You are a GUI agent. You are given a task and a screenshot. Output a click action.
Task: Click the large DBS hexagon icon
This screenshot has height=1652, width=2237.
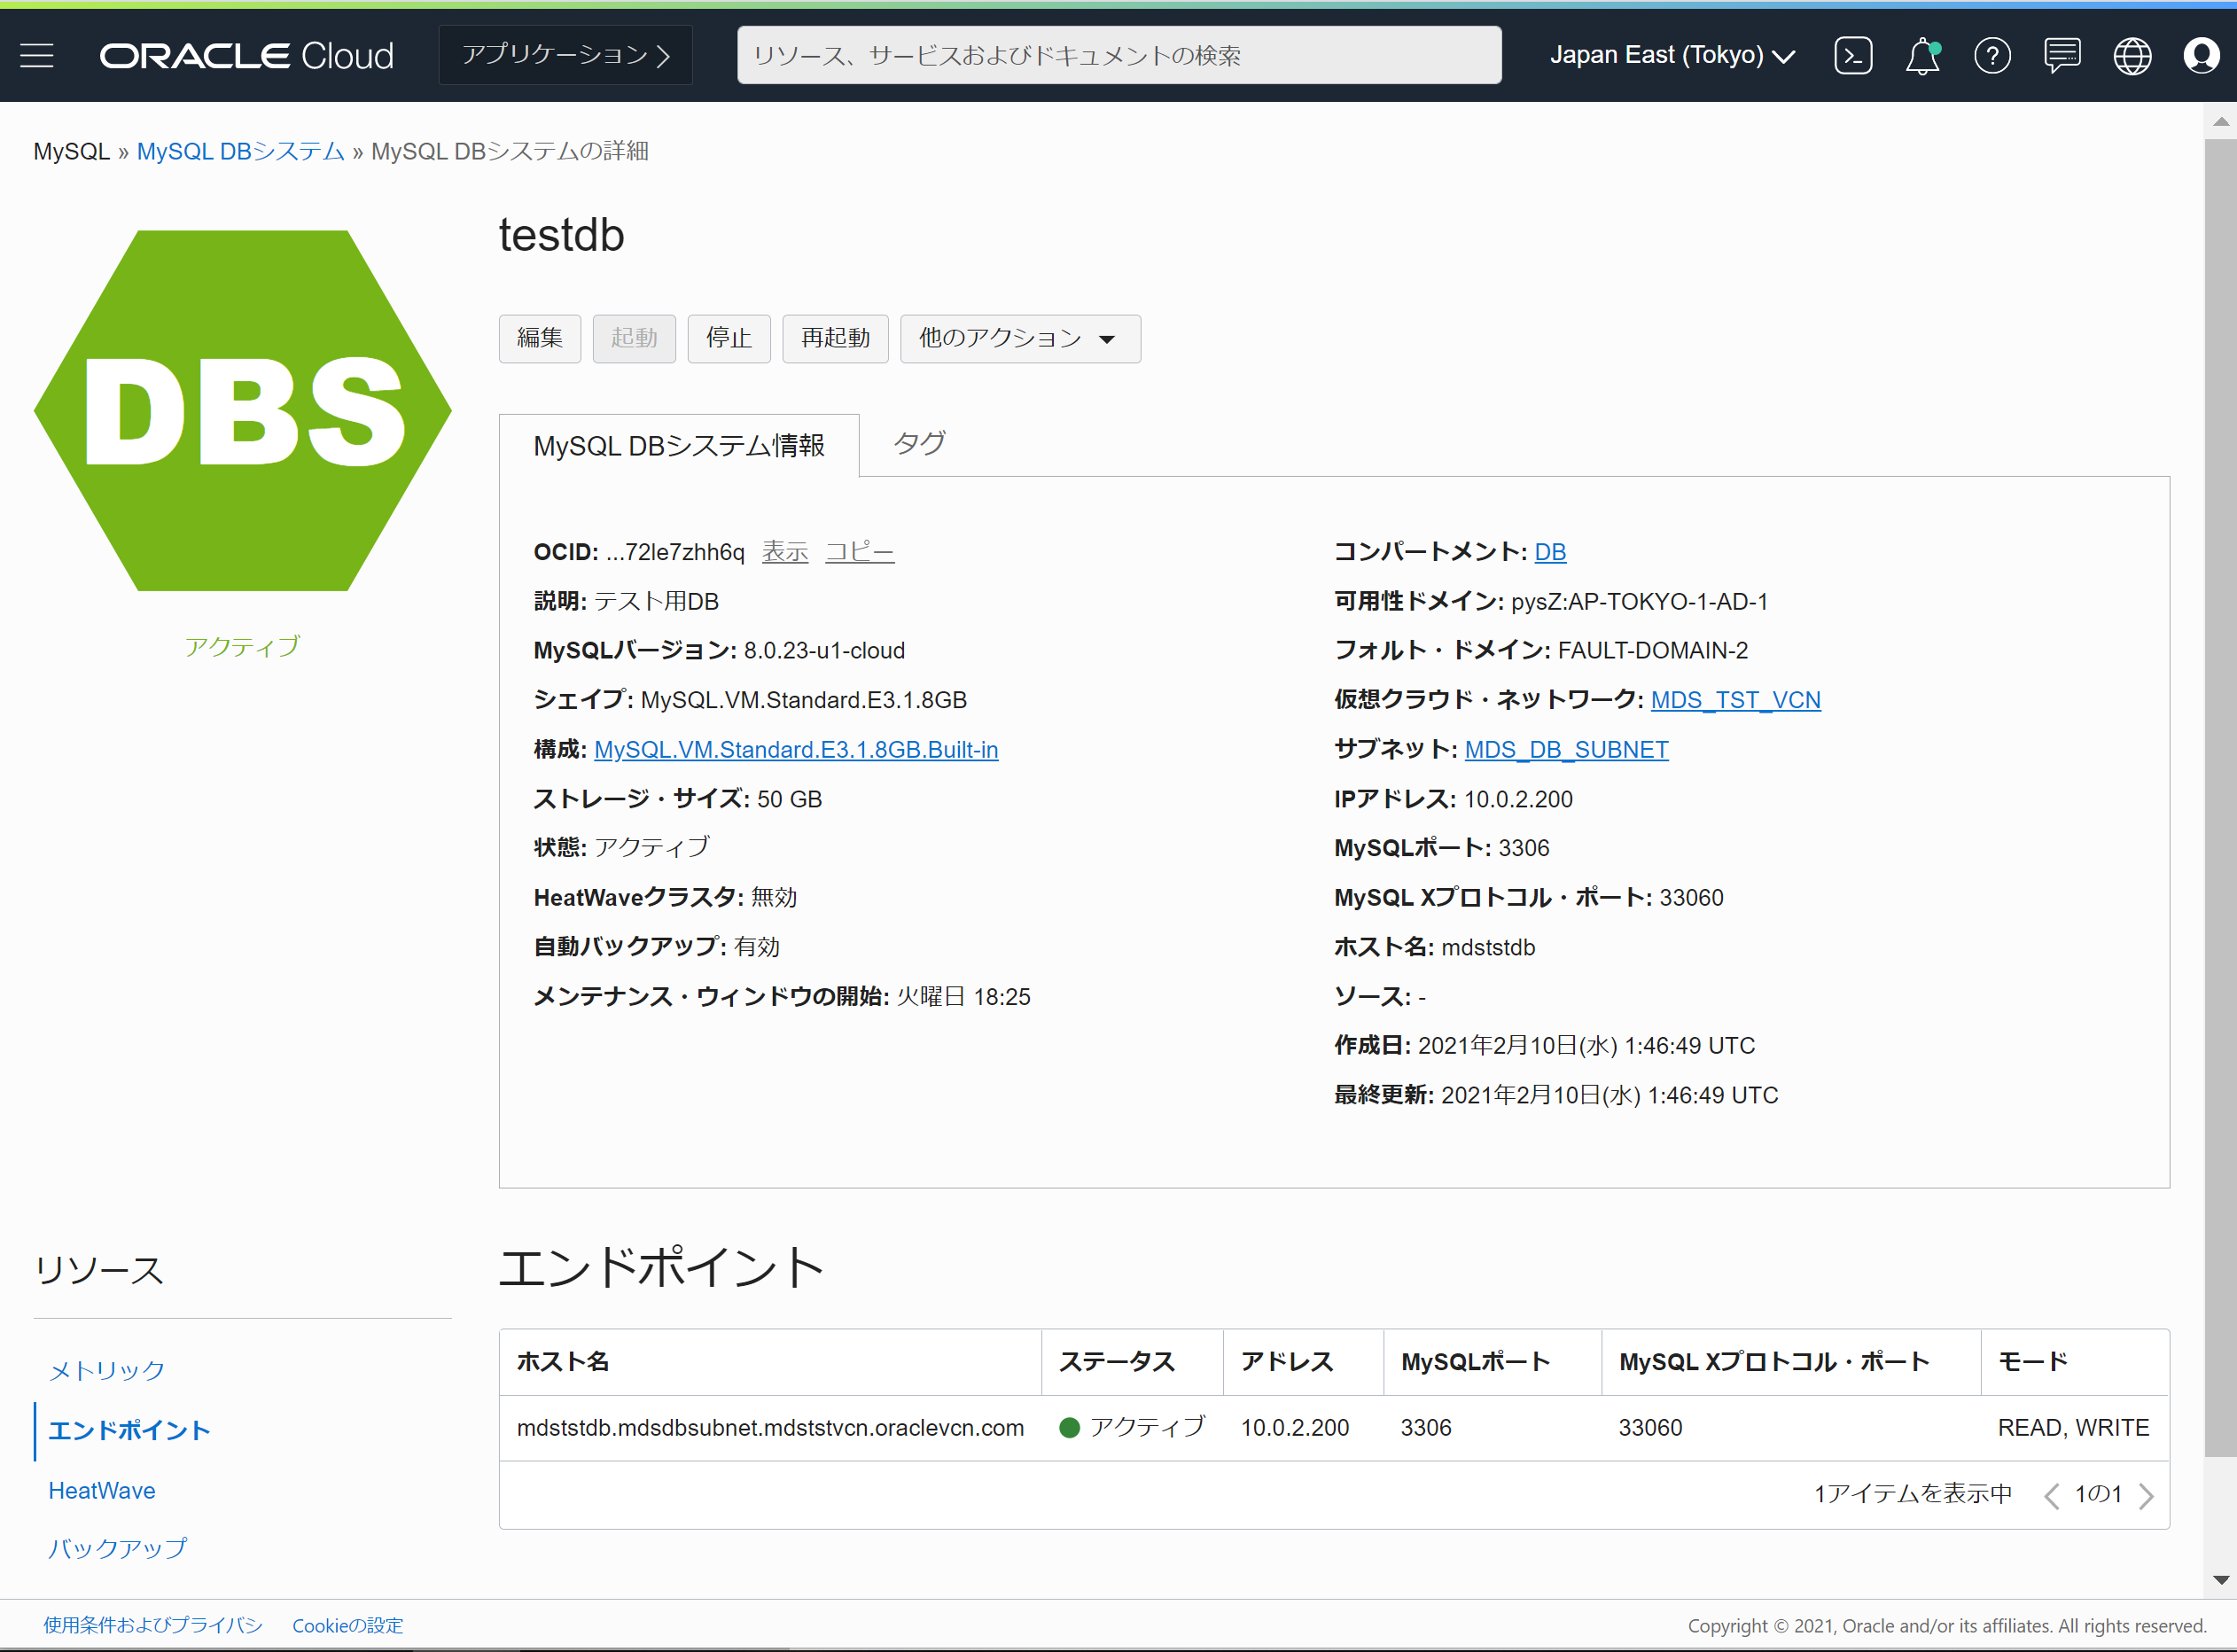coord(242,410)
